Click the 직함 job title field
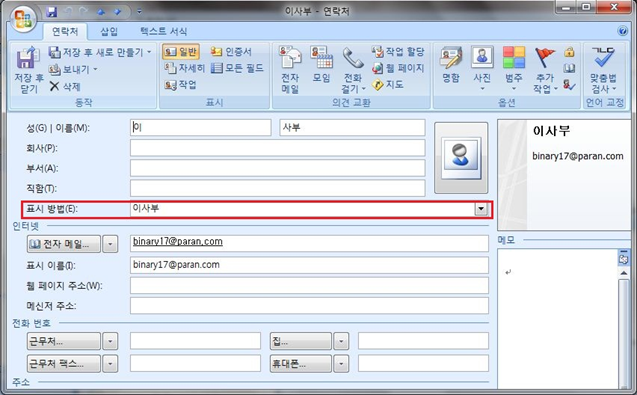This screenshot has height=395, width=637. [x=277, y=189]
